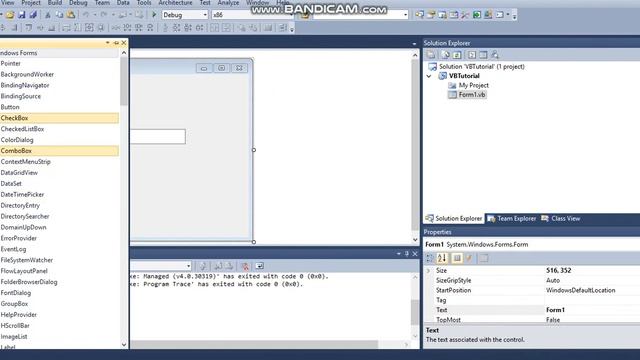Click the Save All icon

coord(33,15)
